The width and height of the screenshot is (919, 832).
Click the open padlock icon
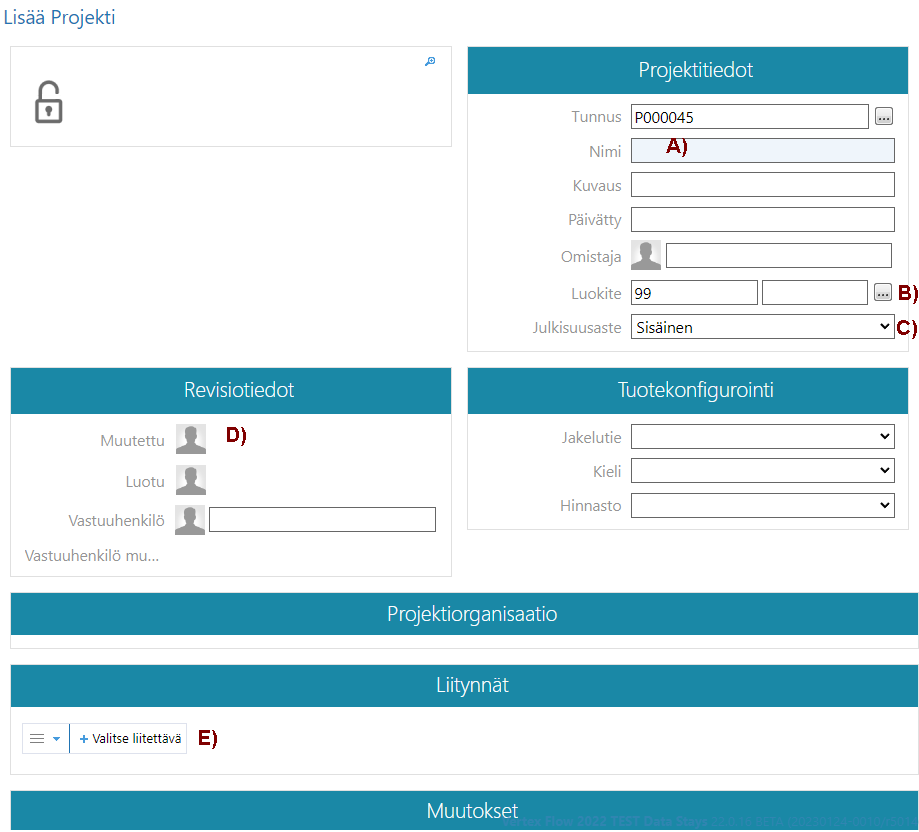coord(48,102)
